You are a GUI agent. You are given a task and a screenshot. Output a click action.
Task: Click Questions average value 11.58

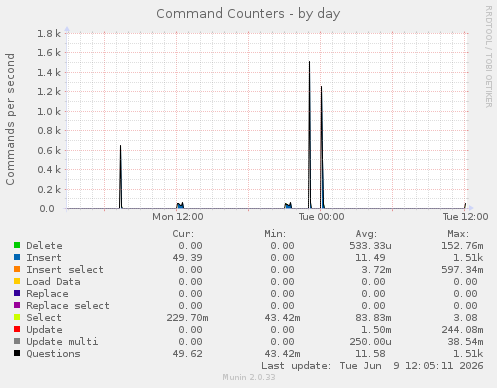(x=370, y=354)
